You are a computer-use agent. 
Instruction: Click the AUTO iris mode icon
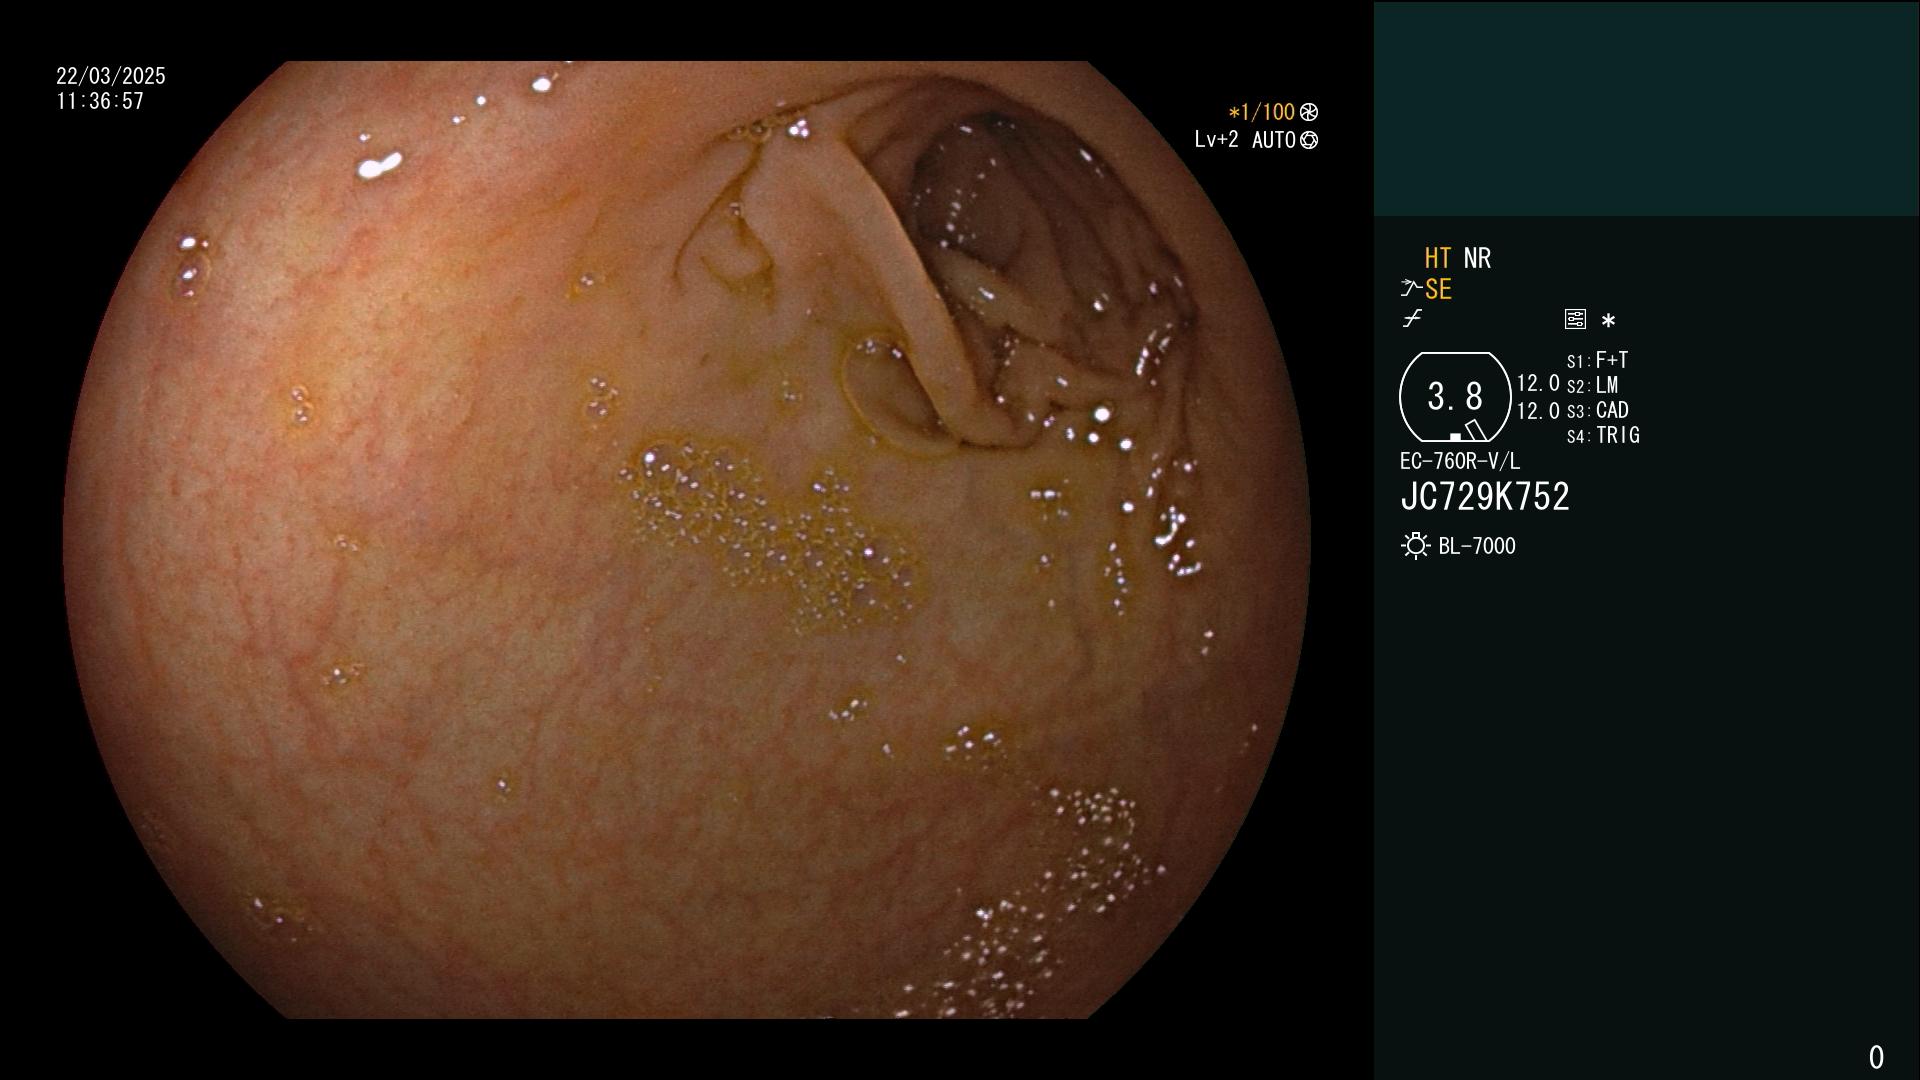[1308, 141]
